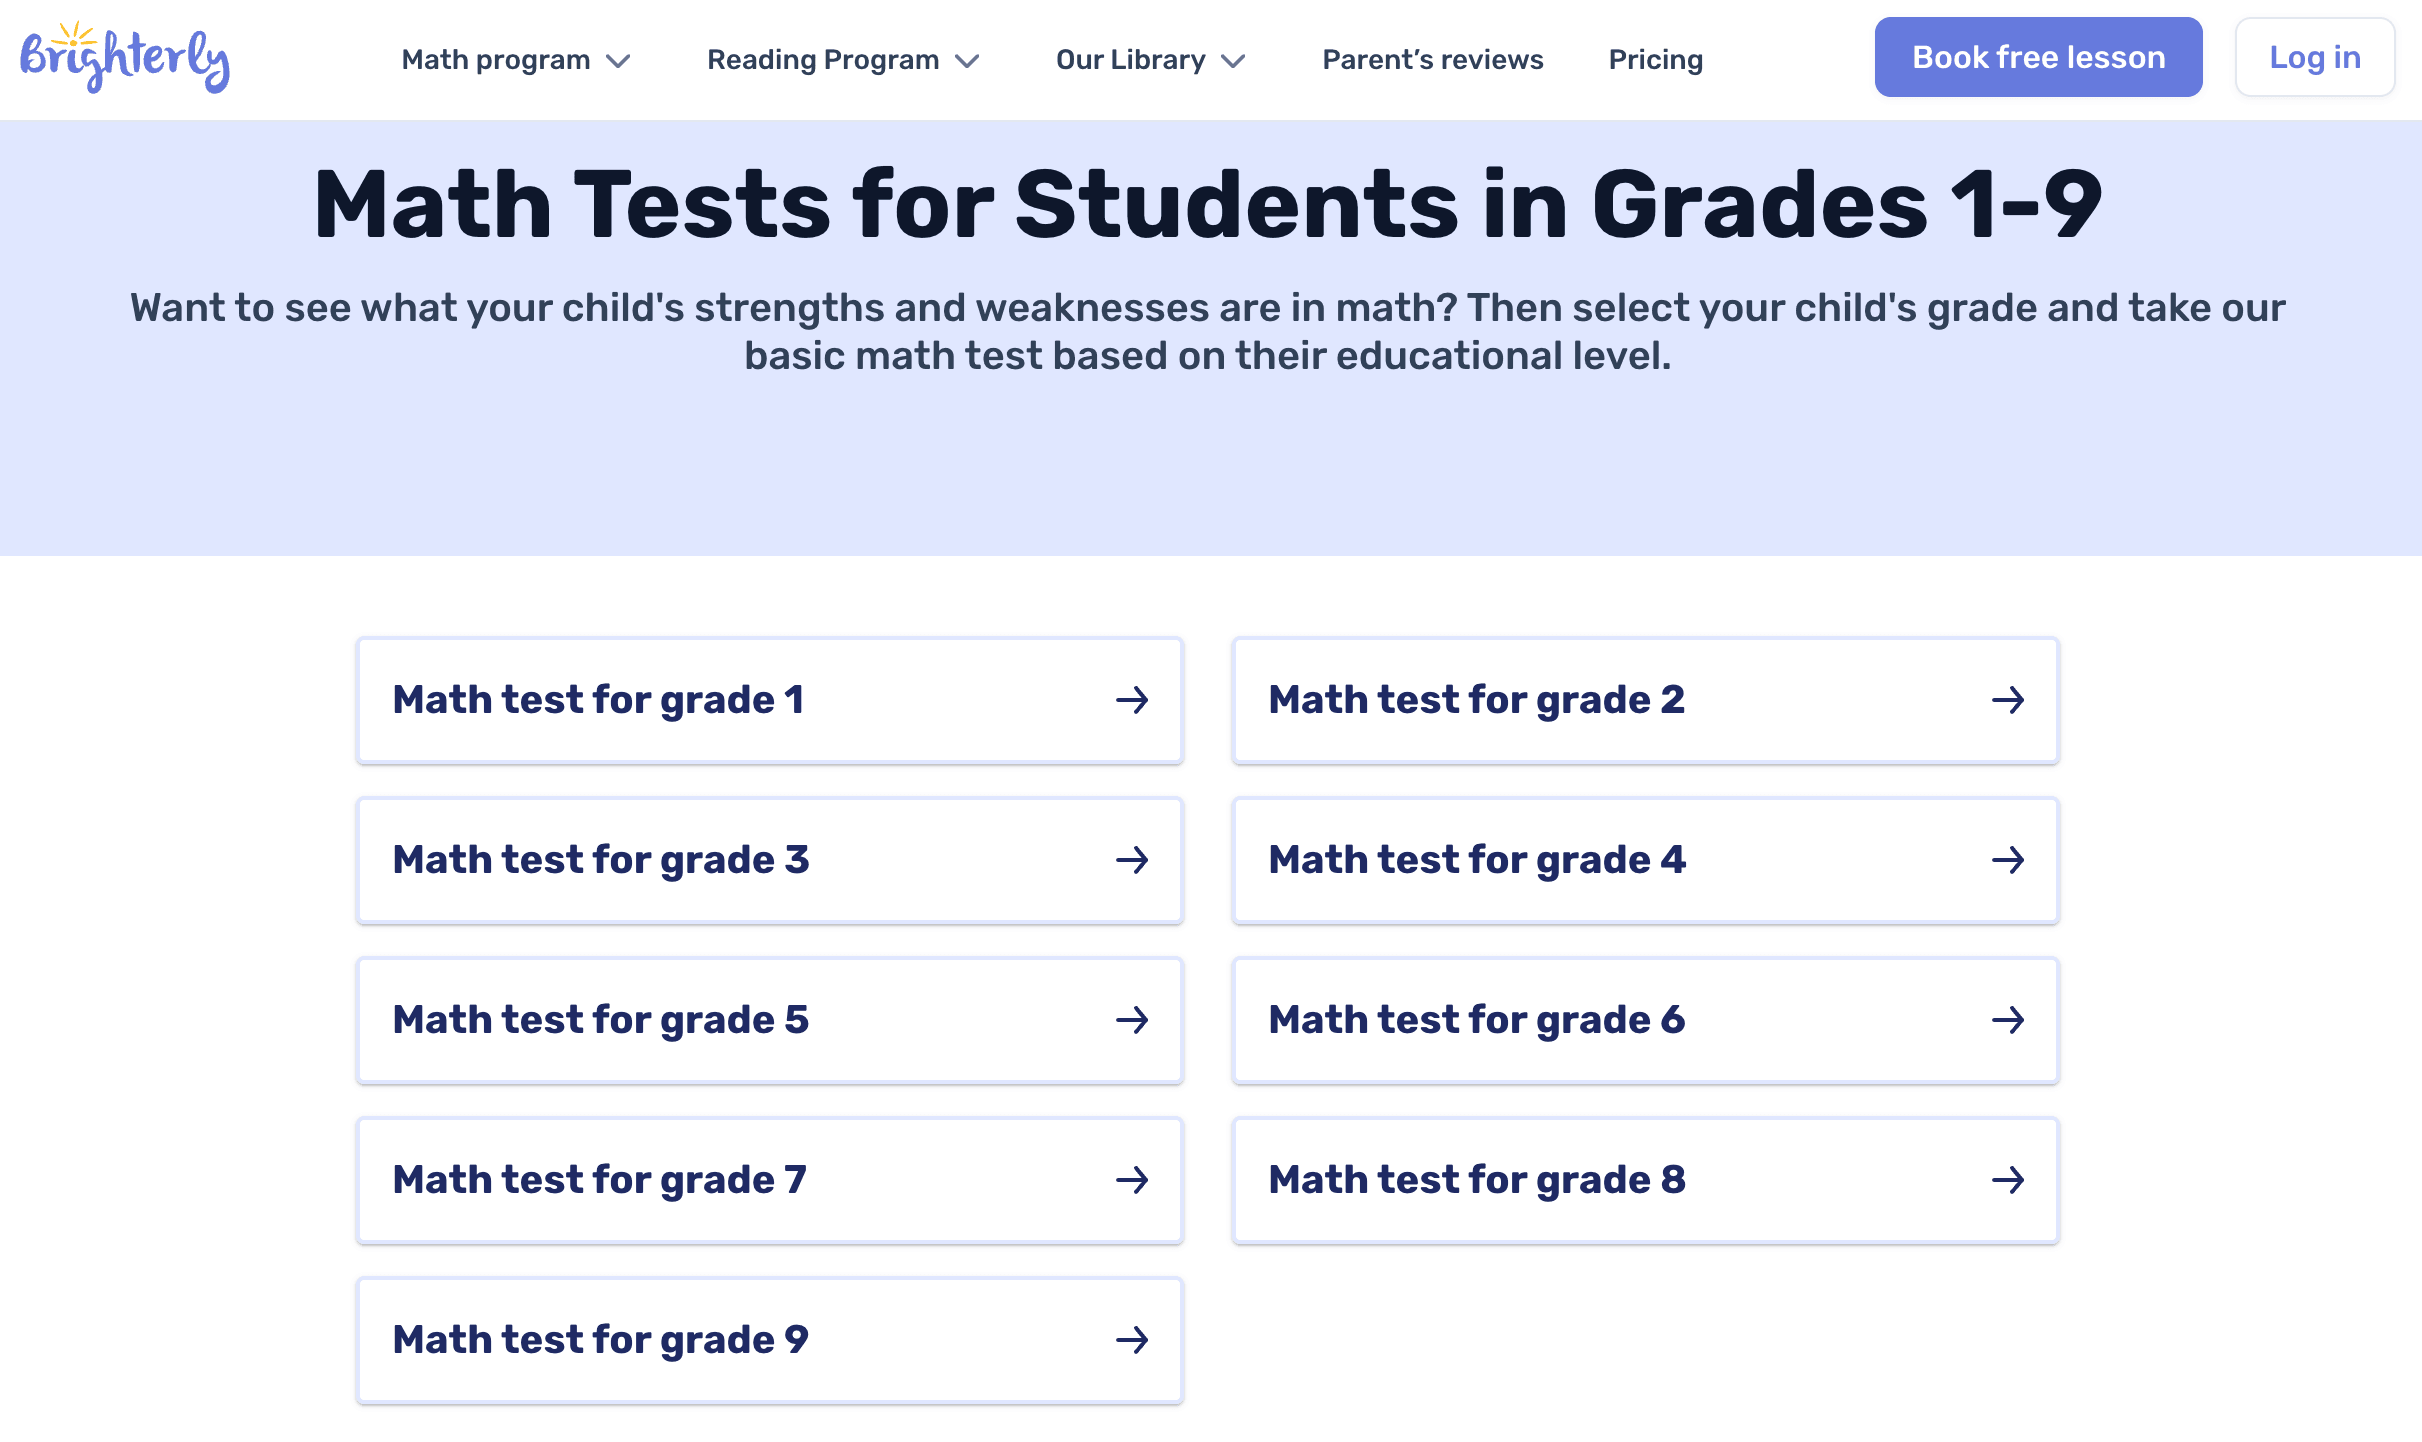Select the Math test for grade 2 card

click(x=1645, y=700)
